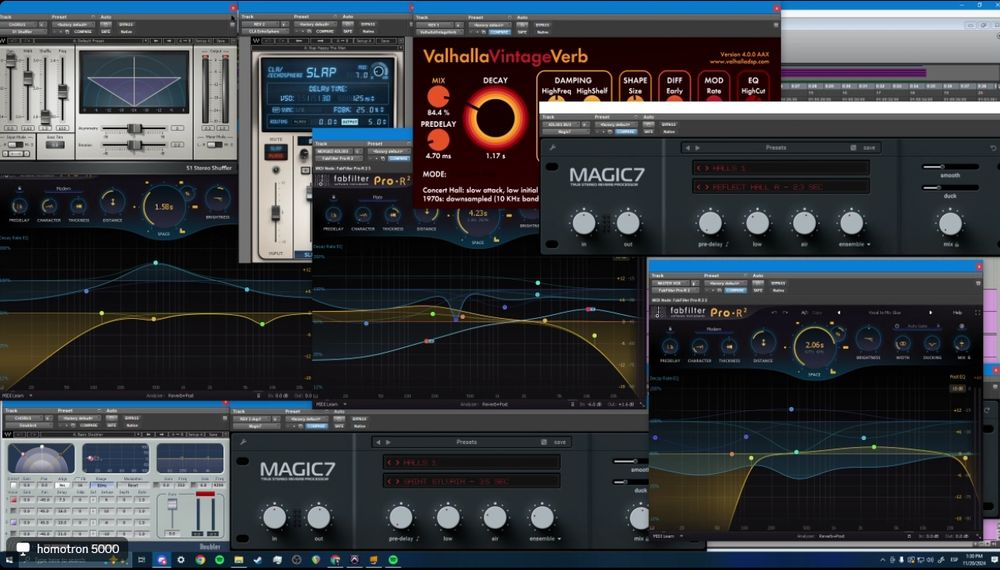Click revert arrow icon in upper Magic7
The width and height of the screenshot is (1000, 570).
[993, 148]
